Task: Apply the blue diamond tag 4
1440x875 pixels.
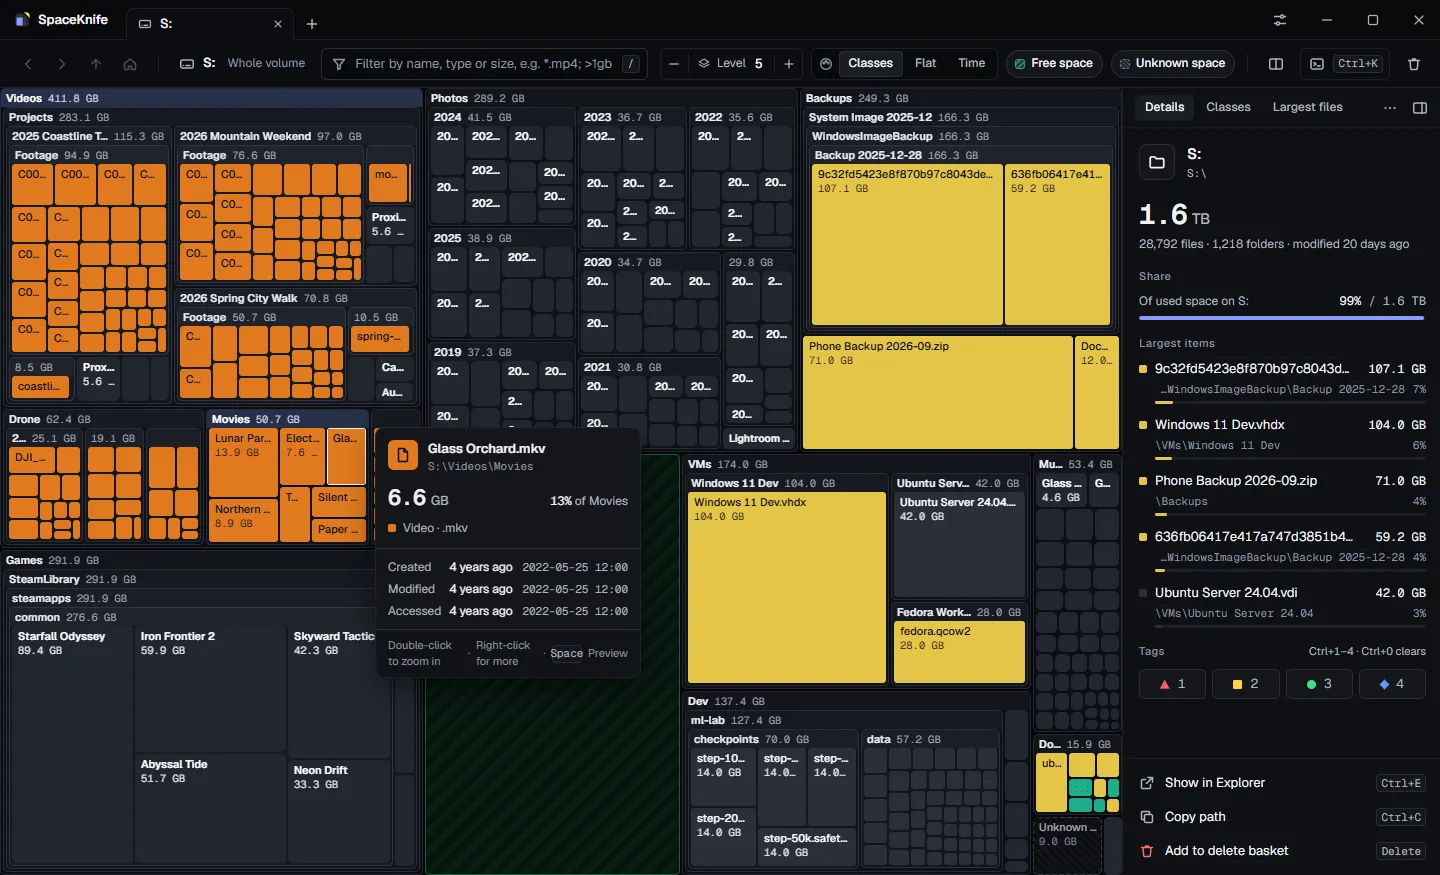Action: [x=1391, y=684]
